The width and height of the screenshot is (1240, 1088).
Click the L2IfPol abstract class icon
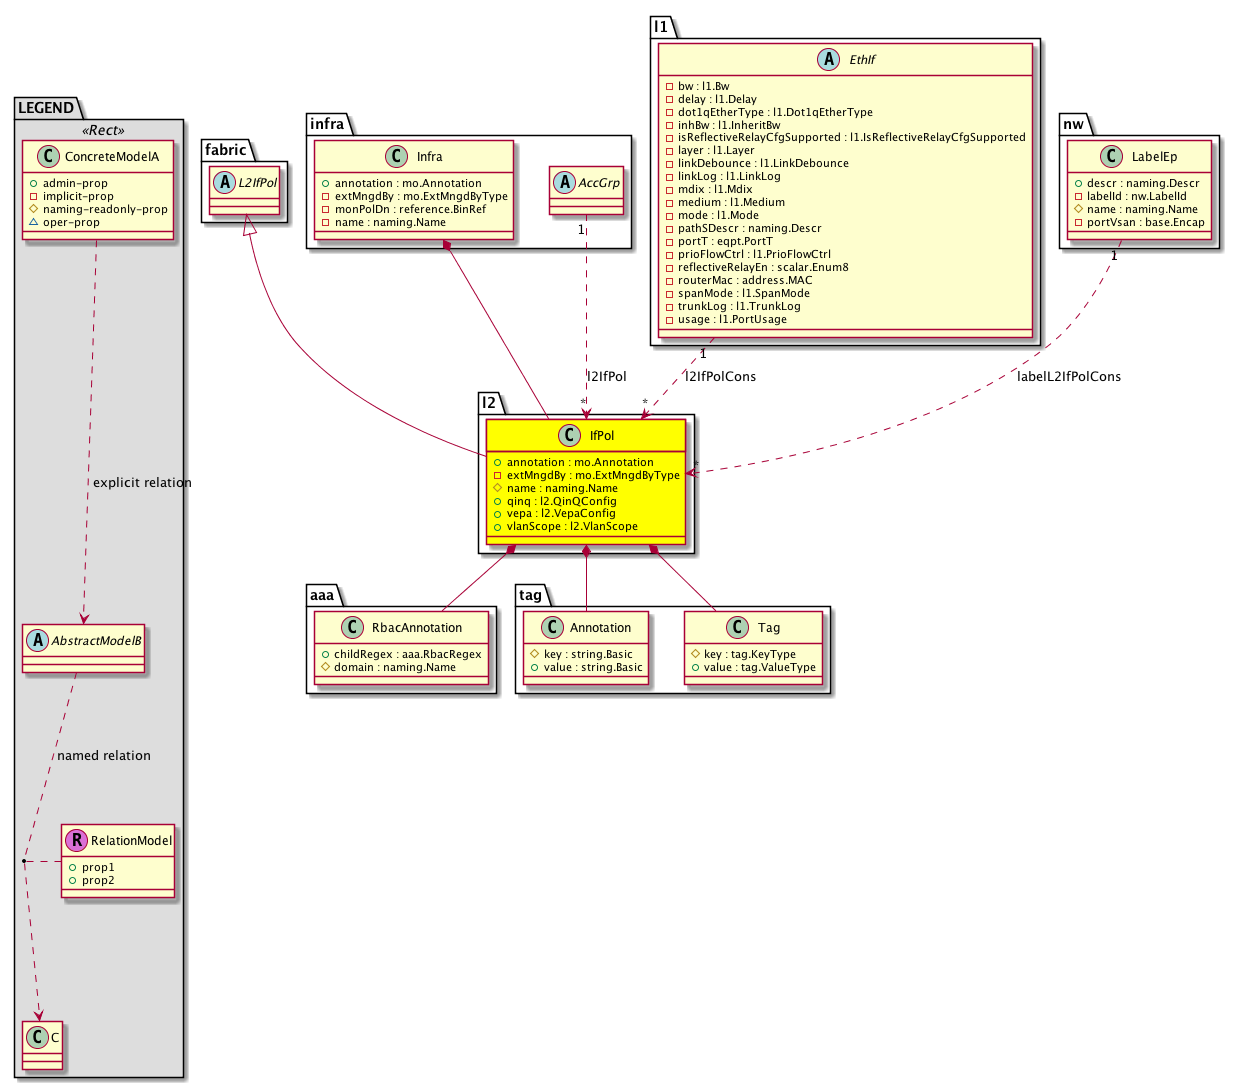[x=225, y=183]
